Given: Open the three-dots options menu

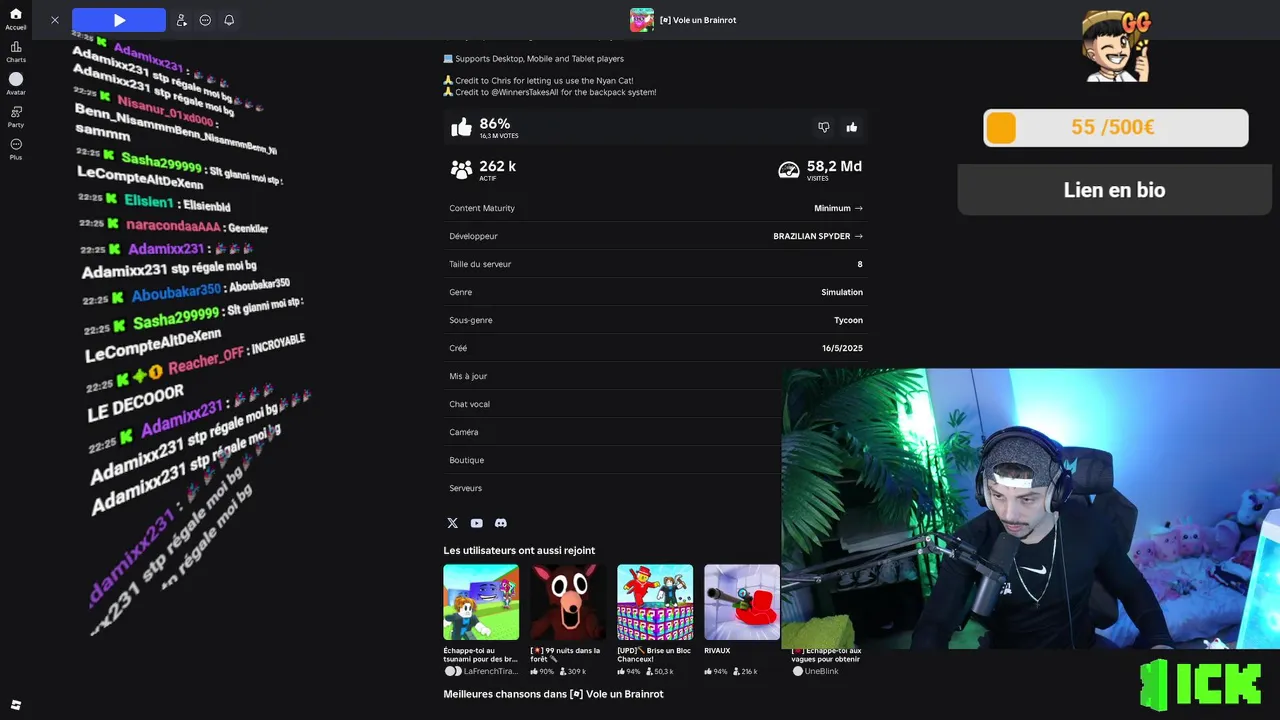Looking at the screenshot, I should coord(205,20).
